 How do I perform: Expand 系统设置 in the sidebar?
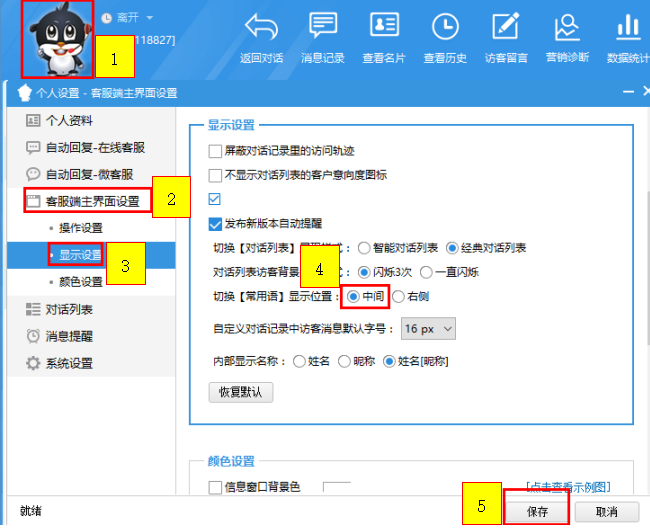(x=68, y=363)
